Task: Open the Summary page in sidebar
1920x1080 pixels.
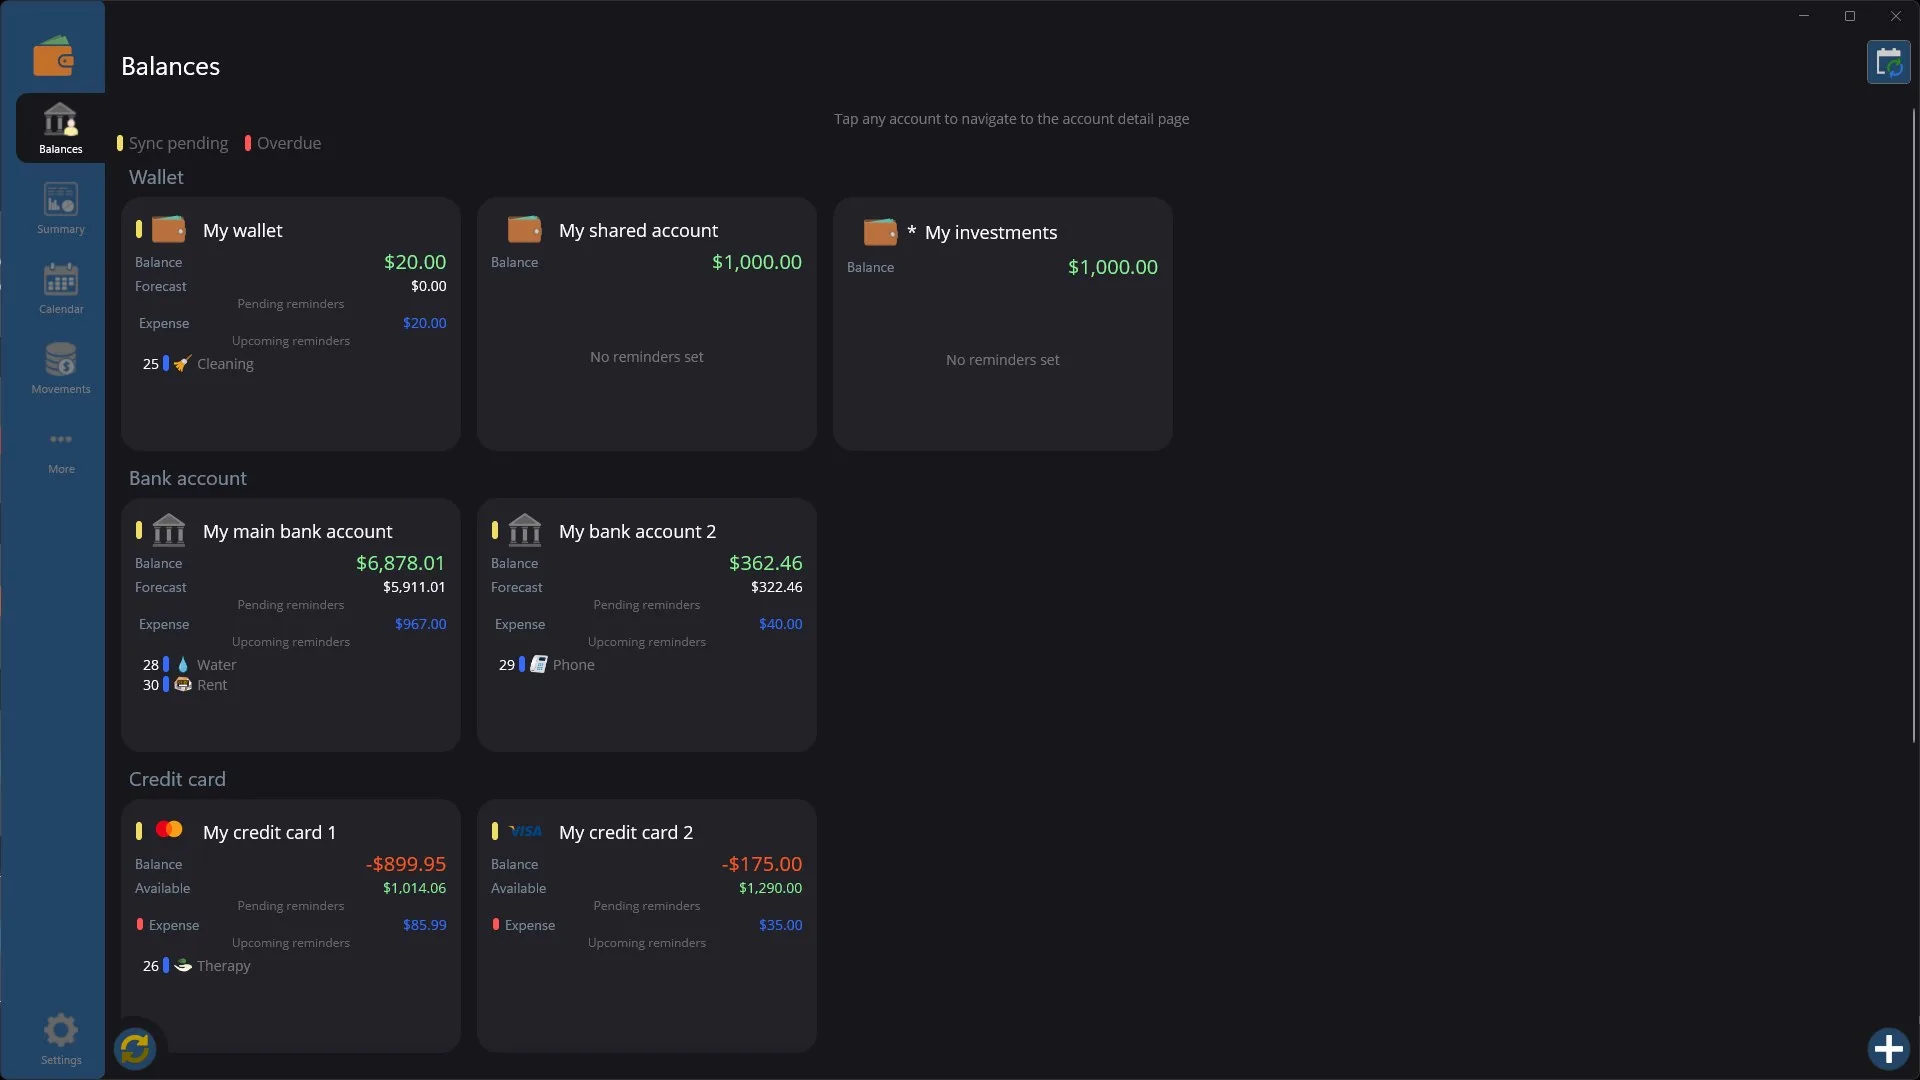Action: point(60,208)
